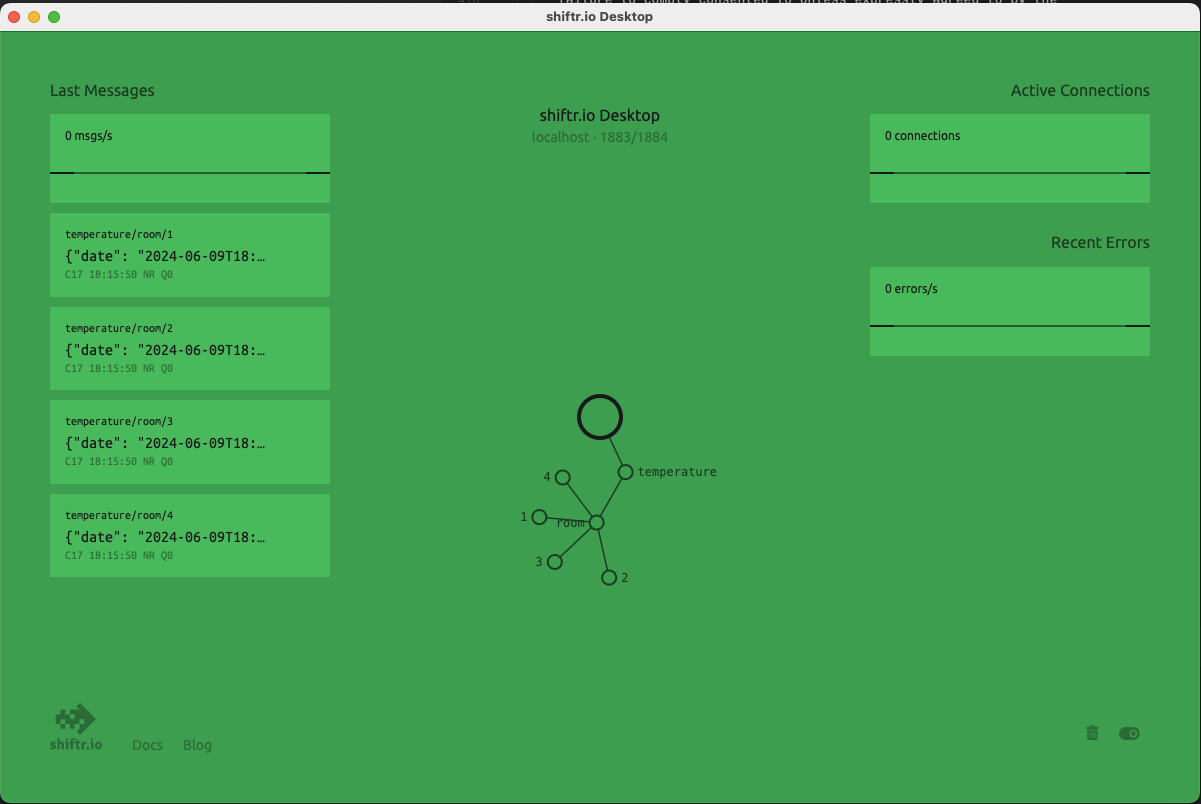Viewport: 1201px width, 804px height.
Task: Select the 0 connections panel under Active Connections
Action: pyautogui.click(x=1009, y=142)
